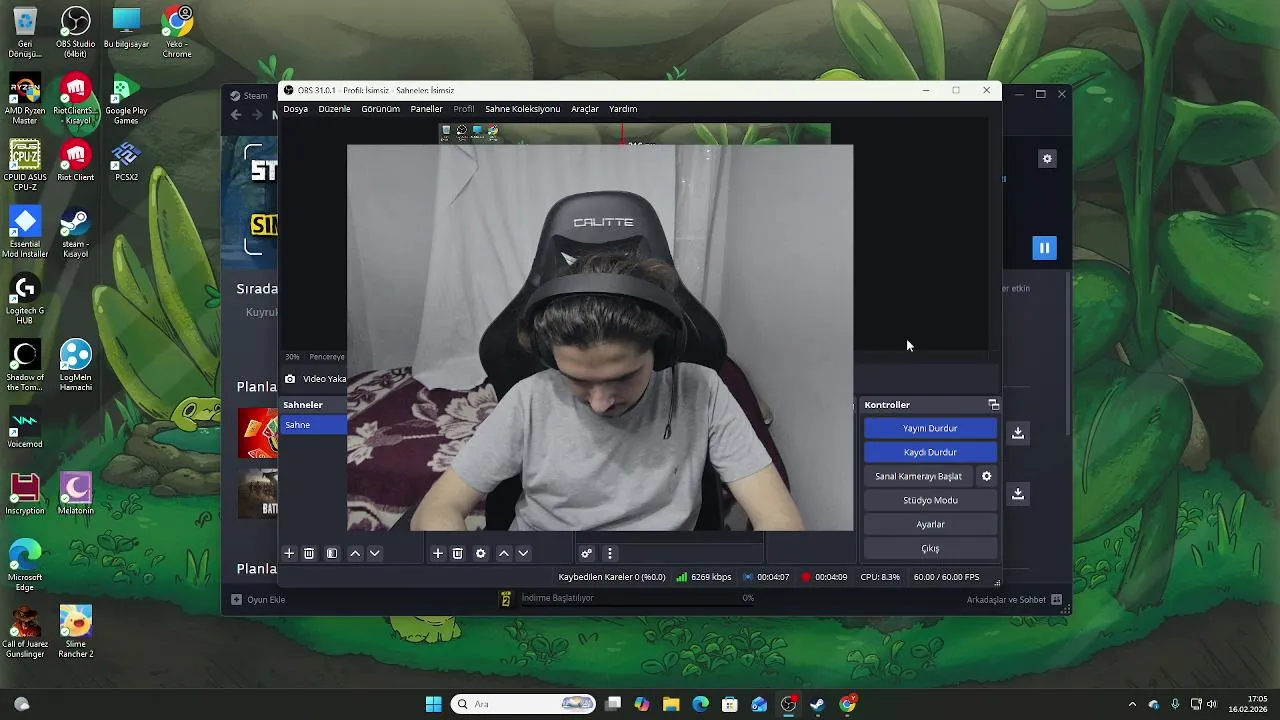The width and height of the screenshot is (1280, 720).
Task: Move the scene down arrow in Sahneler
Action: coord(375,553)
